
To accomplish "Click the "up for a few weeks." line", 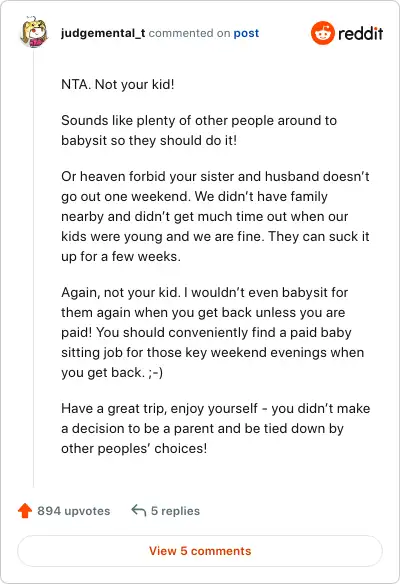I will point(121,257).
